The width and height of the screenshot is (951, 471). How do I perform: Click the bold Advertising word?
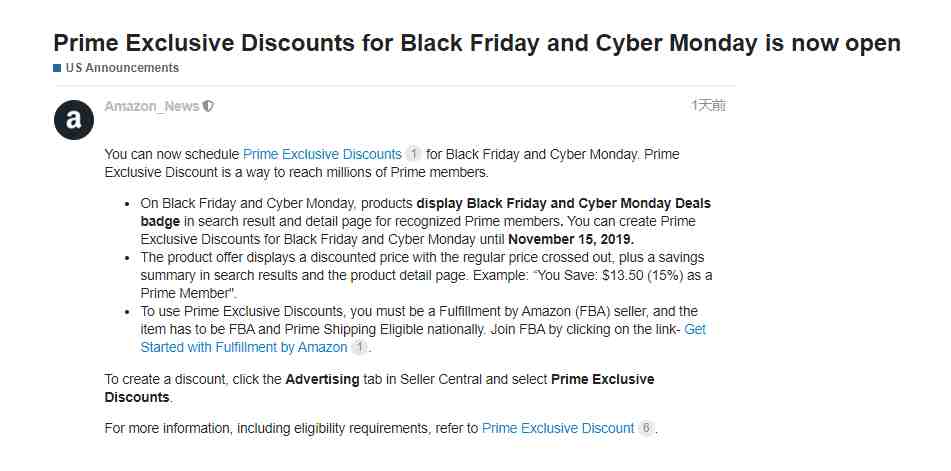coord(322,379)
